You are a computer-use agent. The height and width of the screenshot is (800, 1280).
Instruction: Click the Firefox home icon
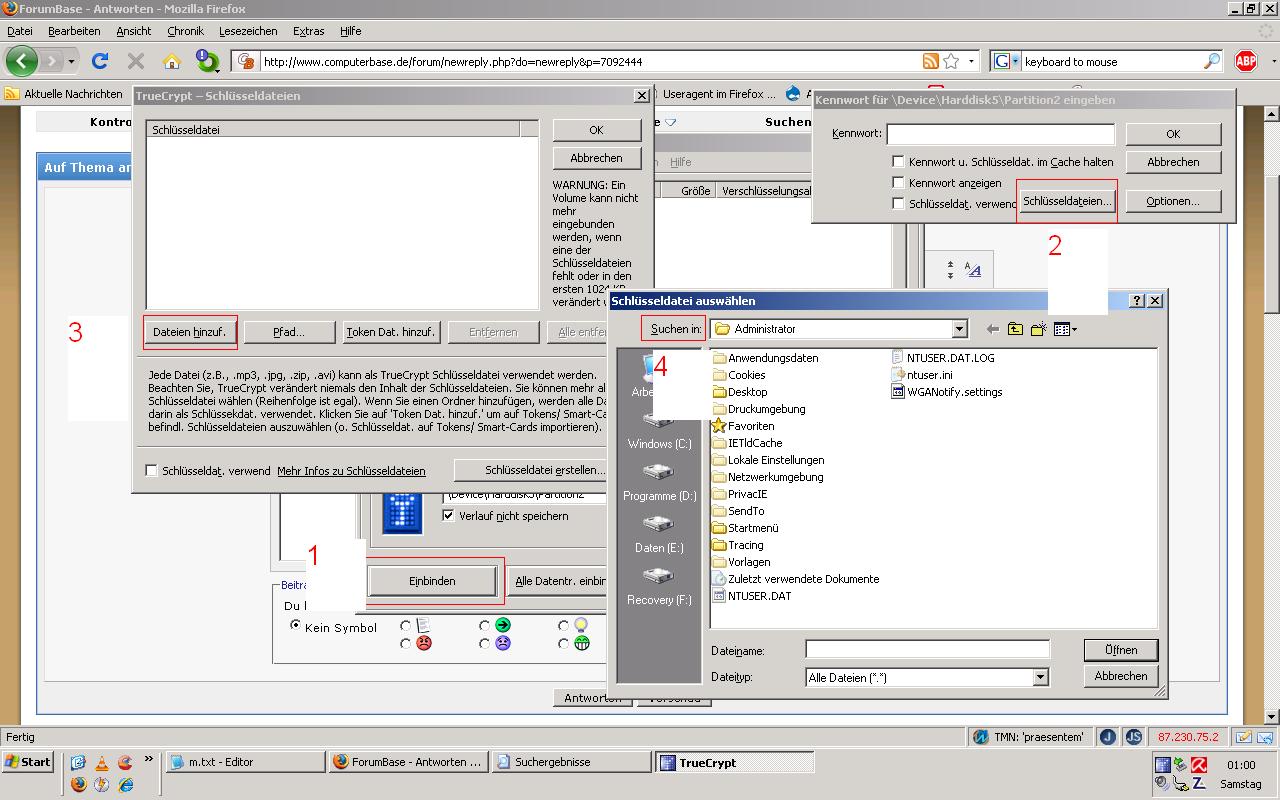click(x=172, y=61)
